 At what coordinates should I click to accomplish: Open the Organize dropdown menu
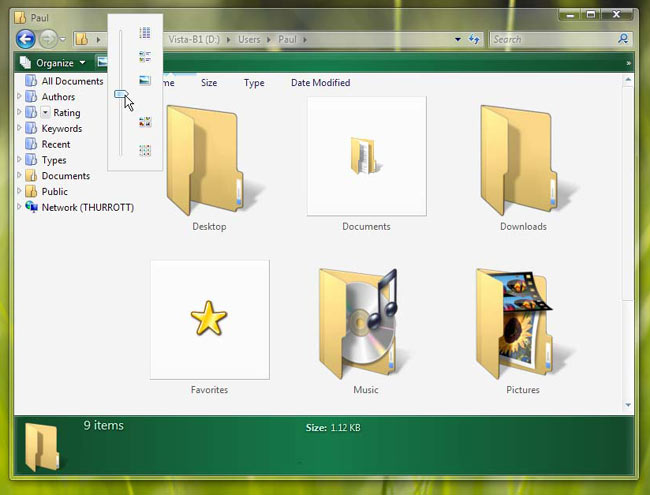tap(53, 62)
